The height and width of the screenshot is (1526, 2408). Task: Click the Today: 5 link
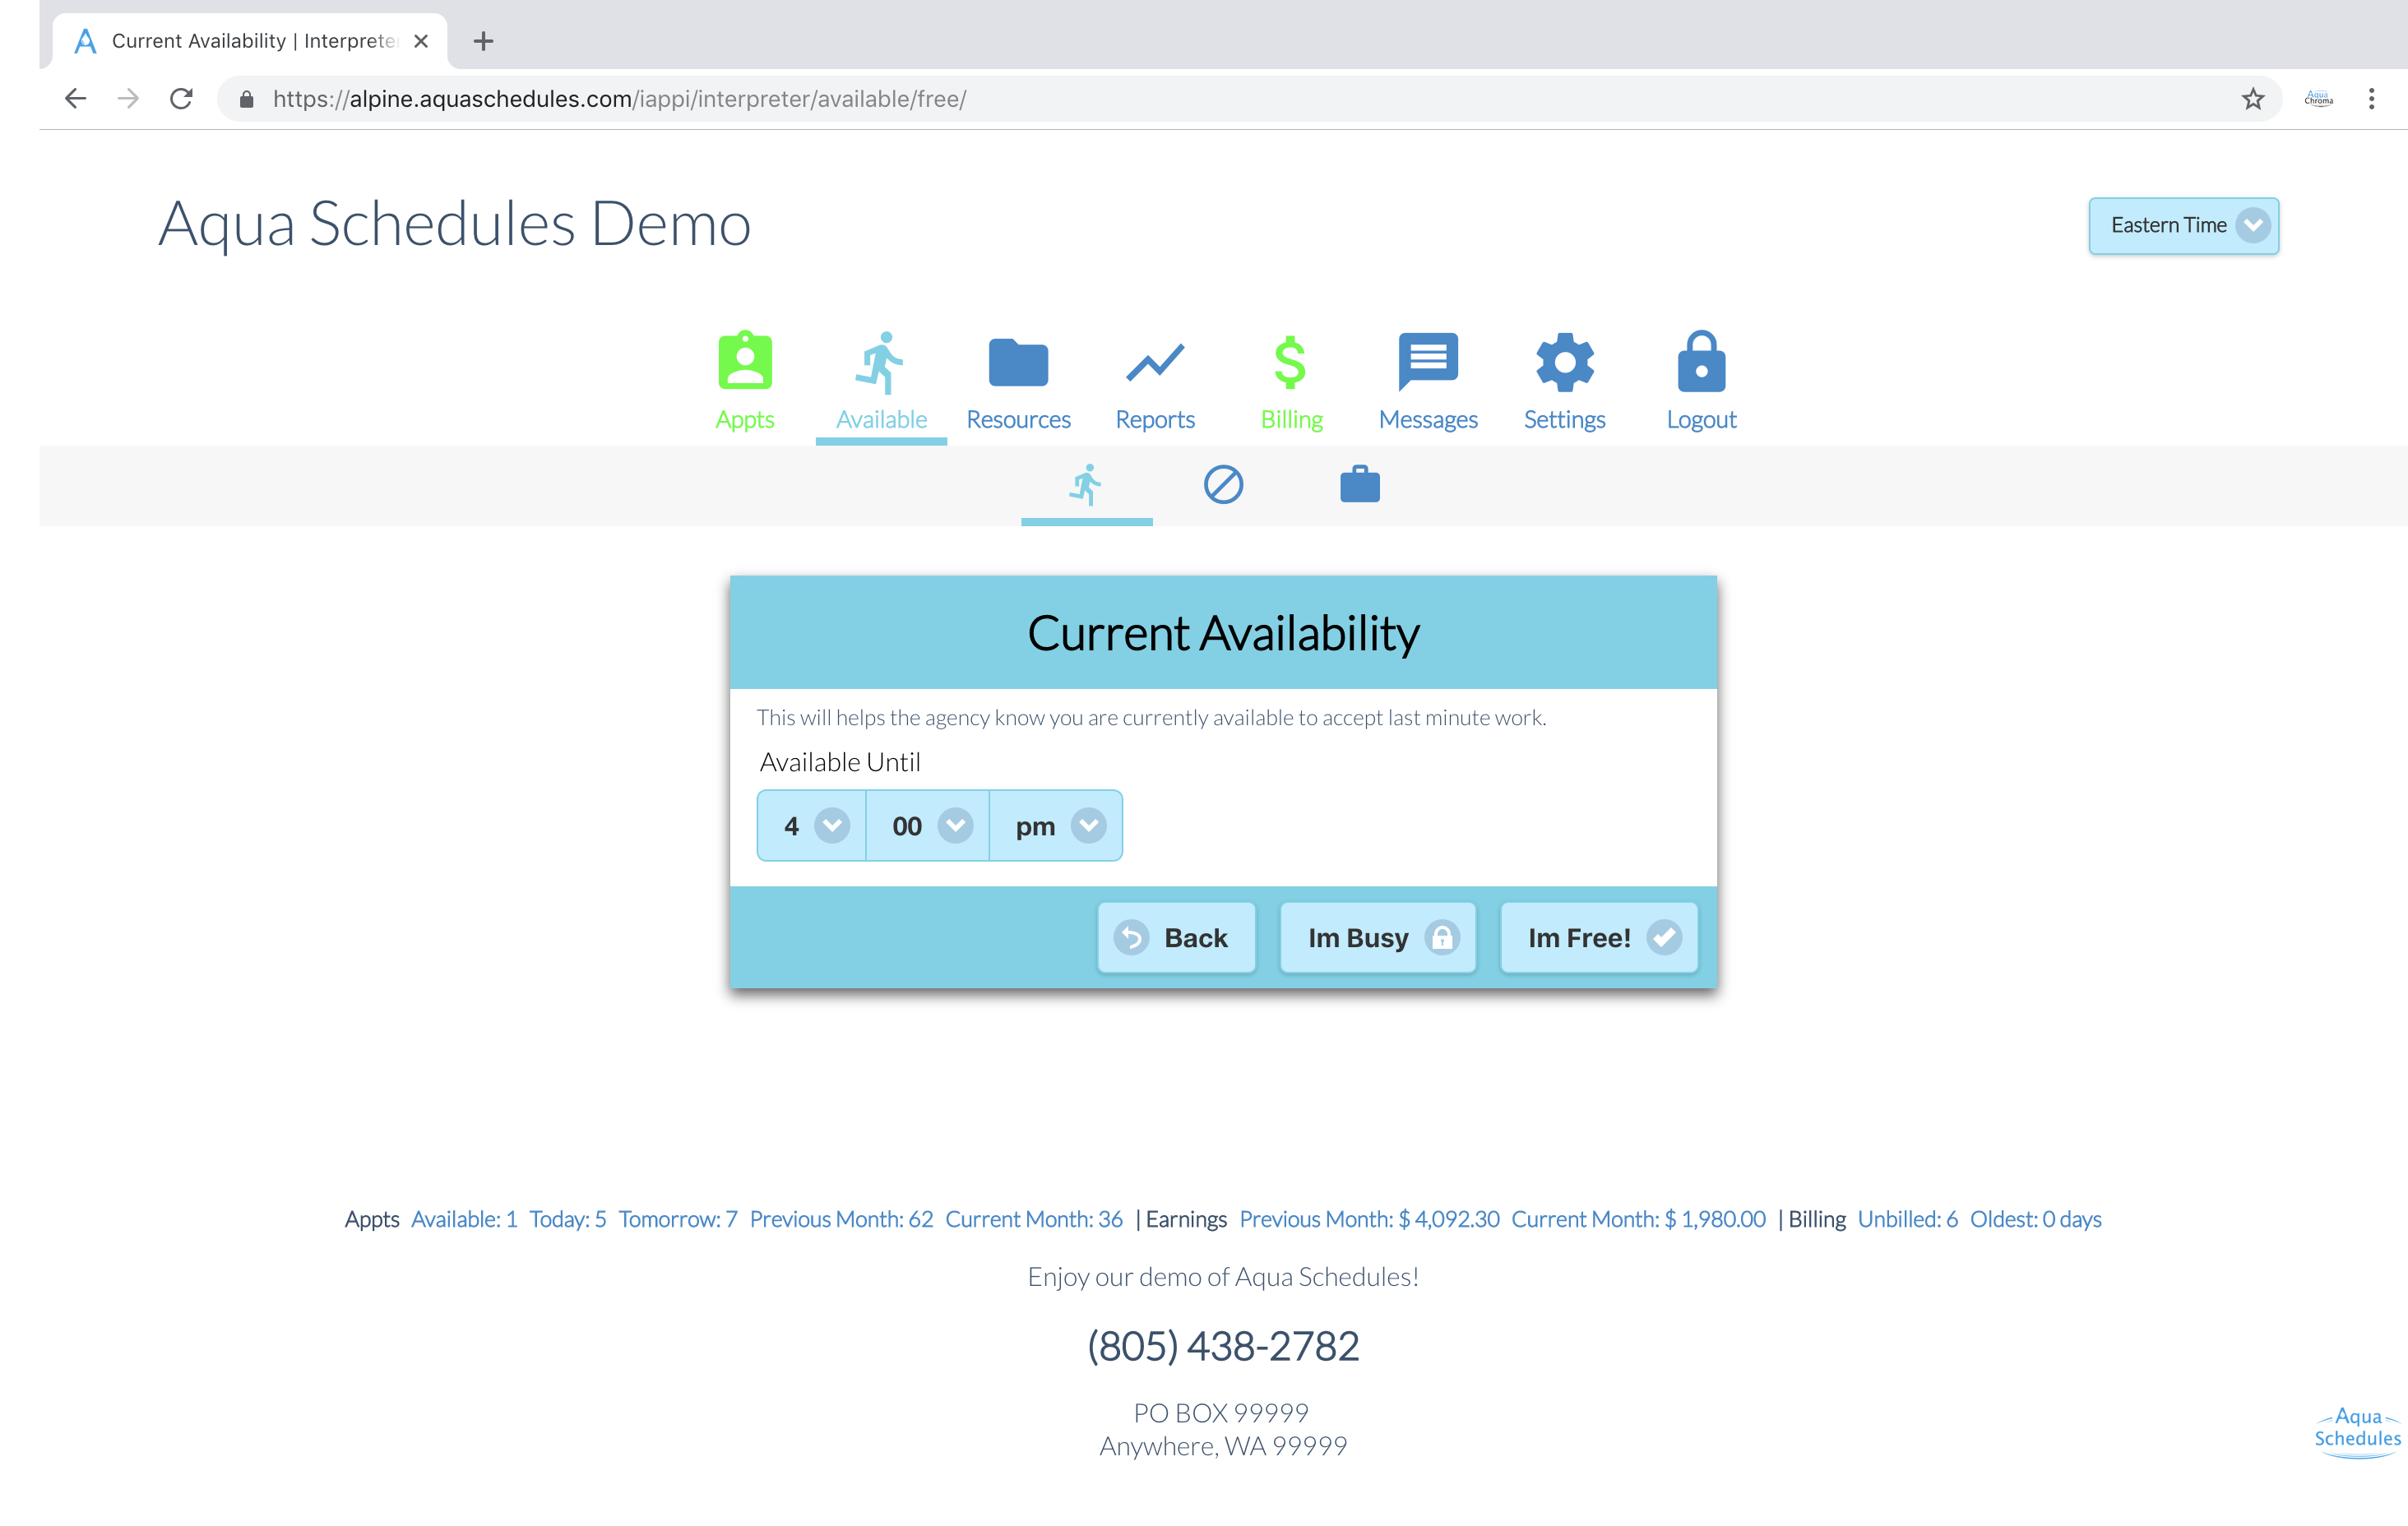(x=567, y=1219)
